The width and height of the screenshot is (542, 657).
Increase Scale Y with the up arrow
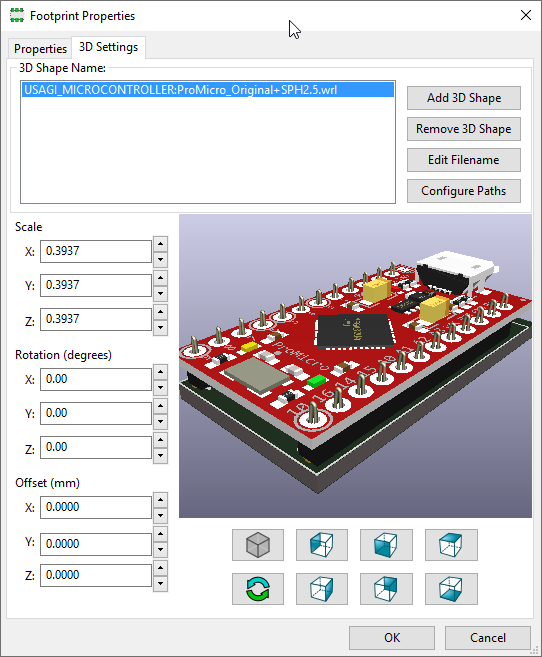[160, 278]
